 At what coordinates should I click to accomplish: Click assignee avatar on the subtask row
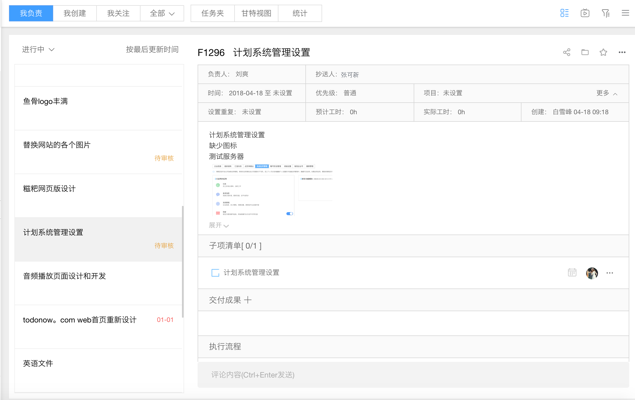(x=592, y=272)
